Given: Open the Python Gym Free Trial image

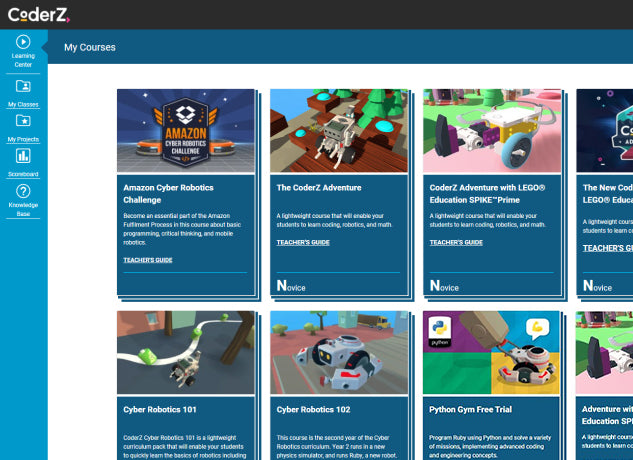Looking at the screenshot, I should (491, 352).
